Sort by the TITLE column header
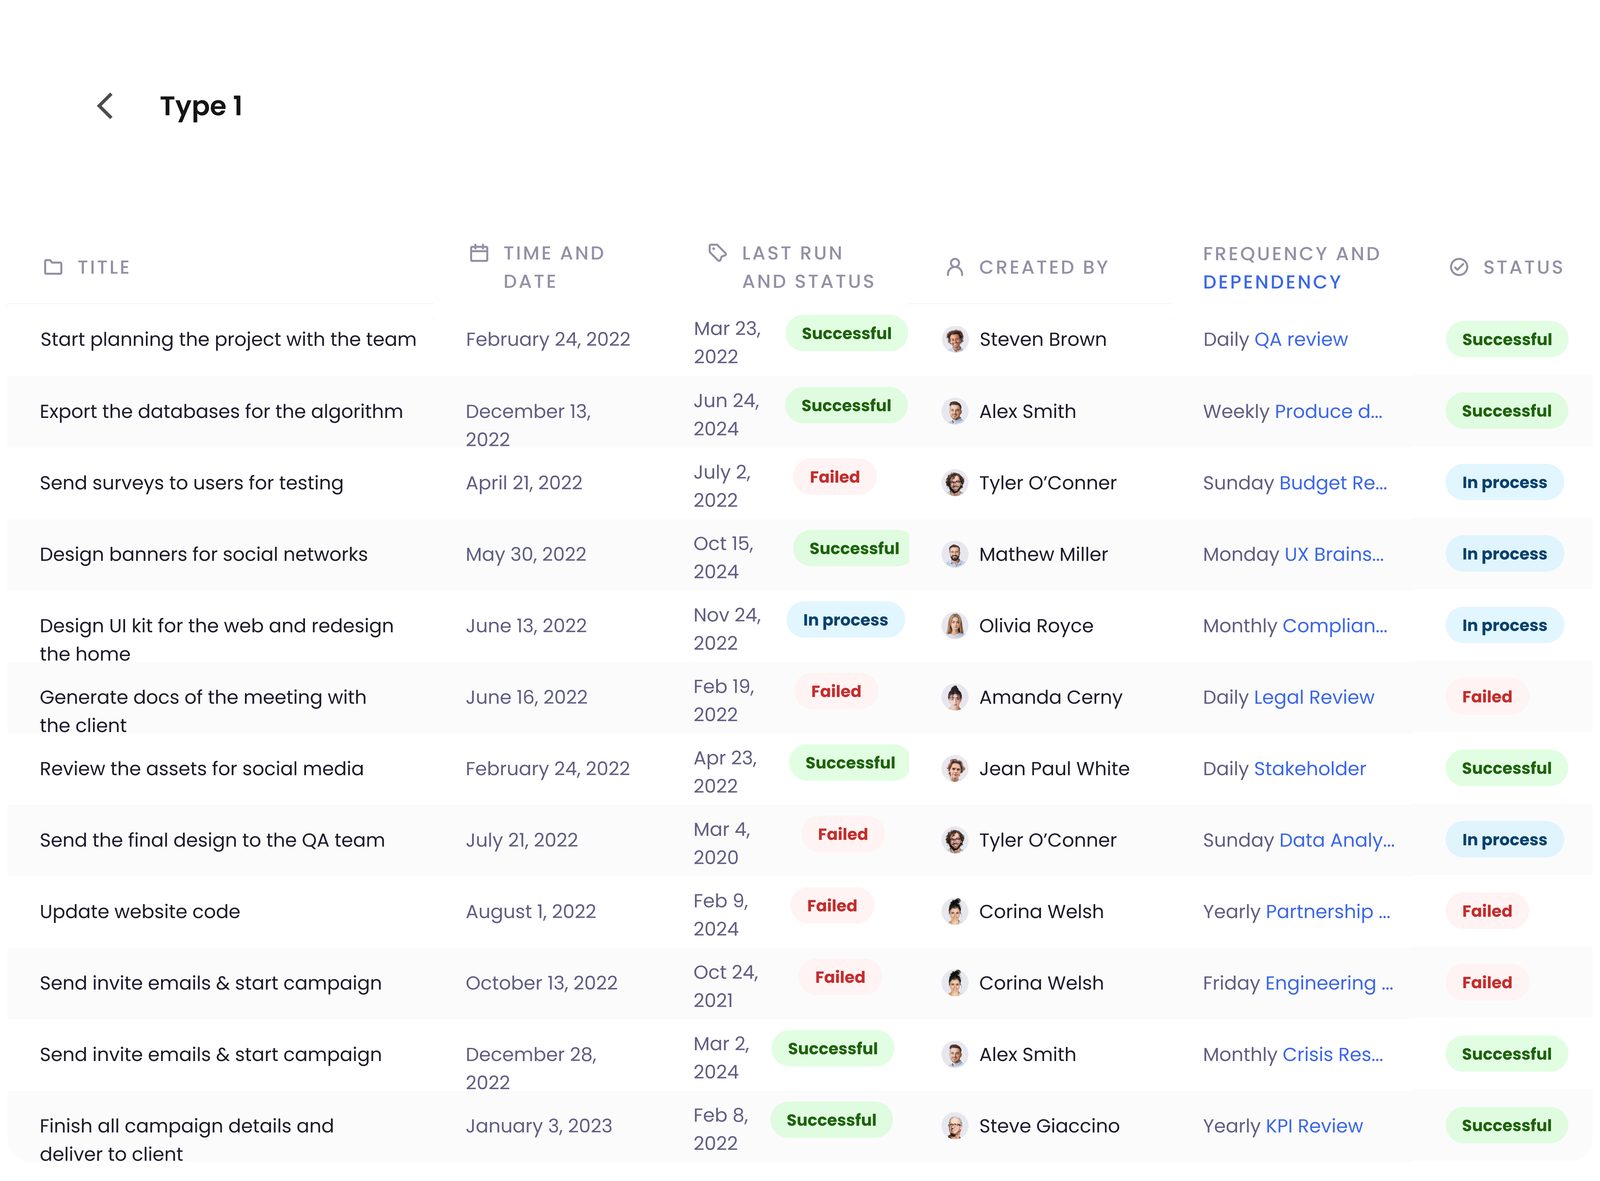Viewport: 1600px width, 1181px height. [x=104, y=267]
